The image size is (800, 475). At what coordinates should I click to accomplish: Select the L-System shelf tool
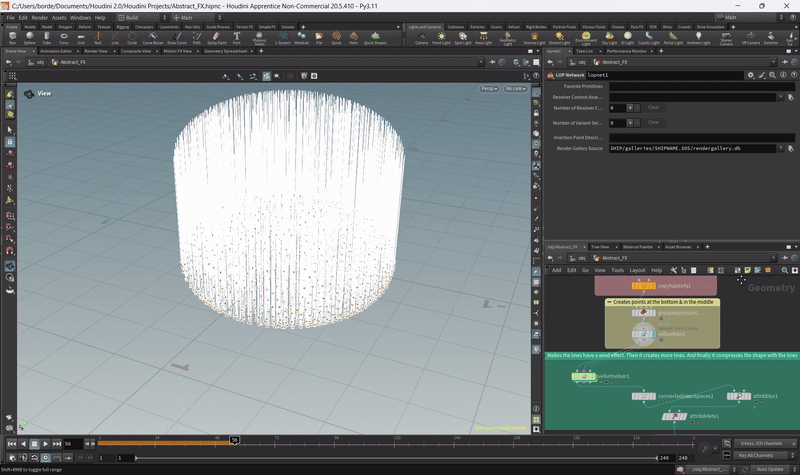[x=283, y=38]
